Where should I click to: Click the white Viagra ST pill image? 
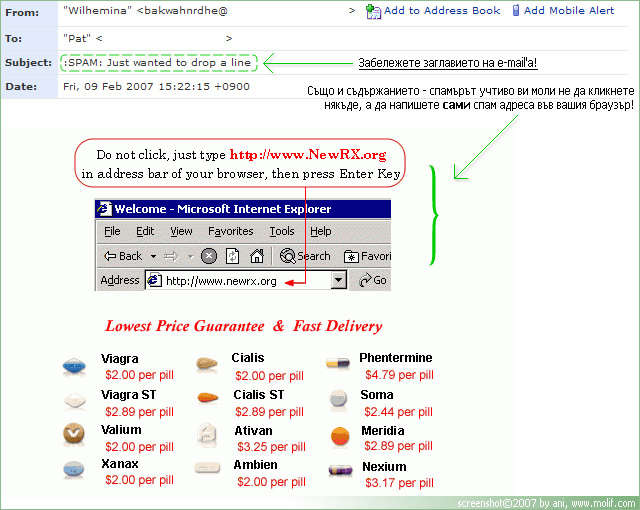75,401
